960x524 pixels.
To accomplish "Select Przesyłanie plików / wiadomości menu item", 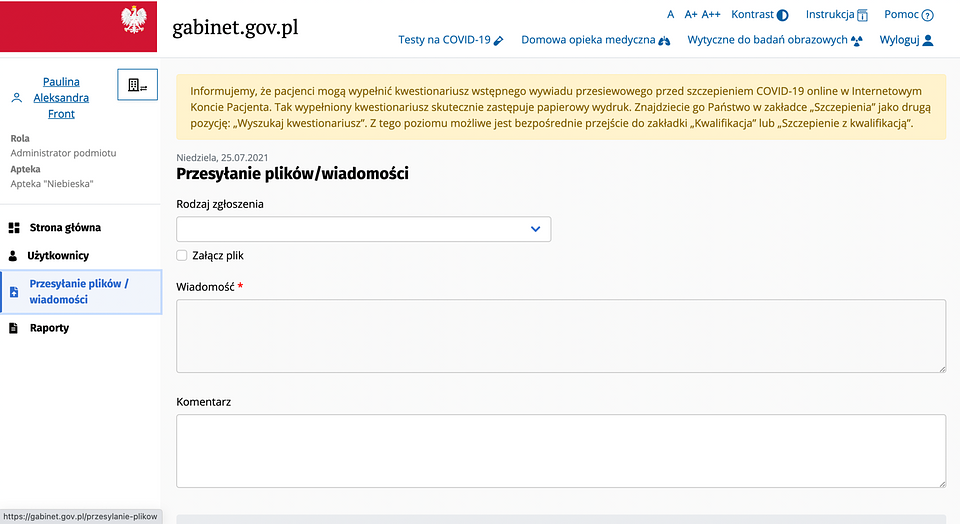I will (x=81, y=292).
